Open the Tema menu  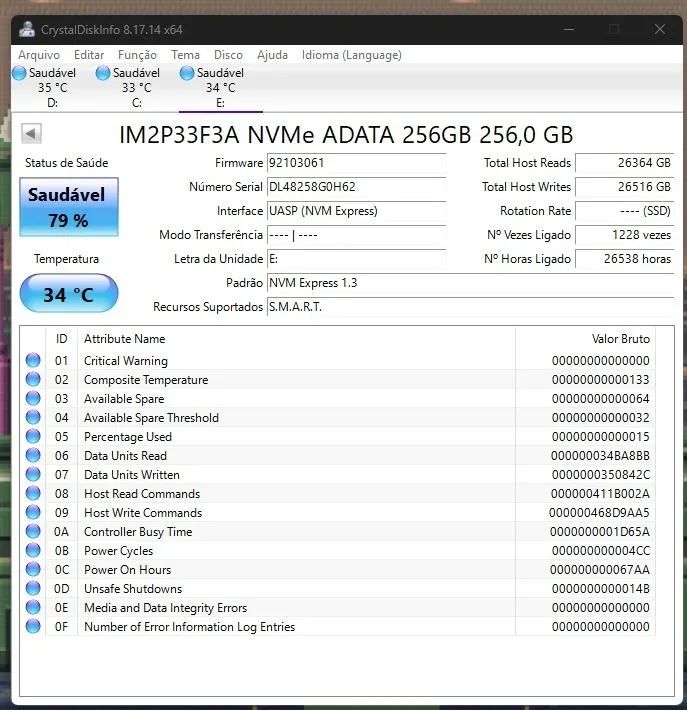point(185,55)
